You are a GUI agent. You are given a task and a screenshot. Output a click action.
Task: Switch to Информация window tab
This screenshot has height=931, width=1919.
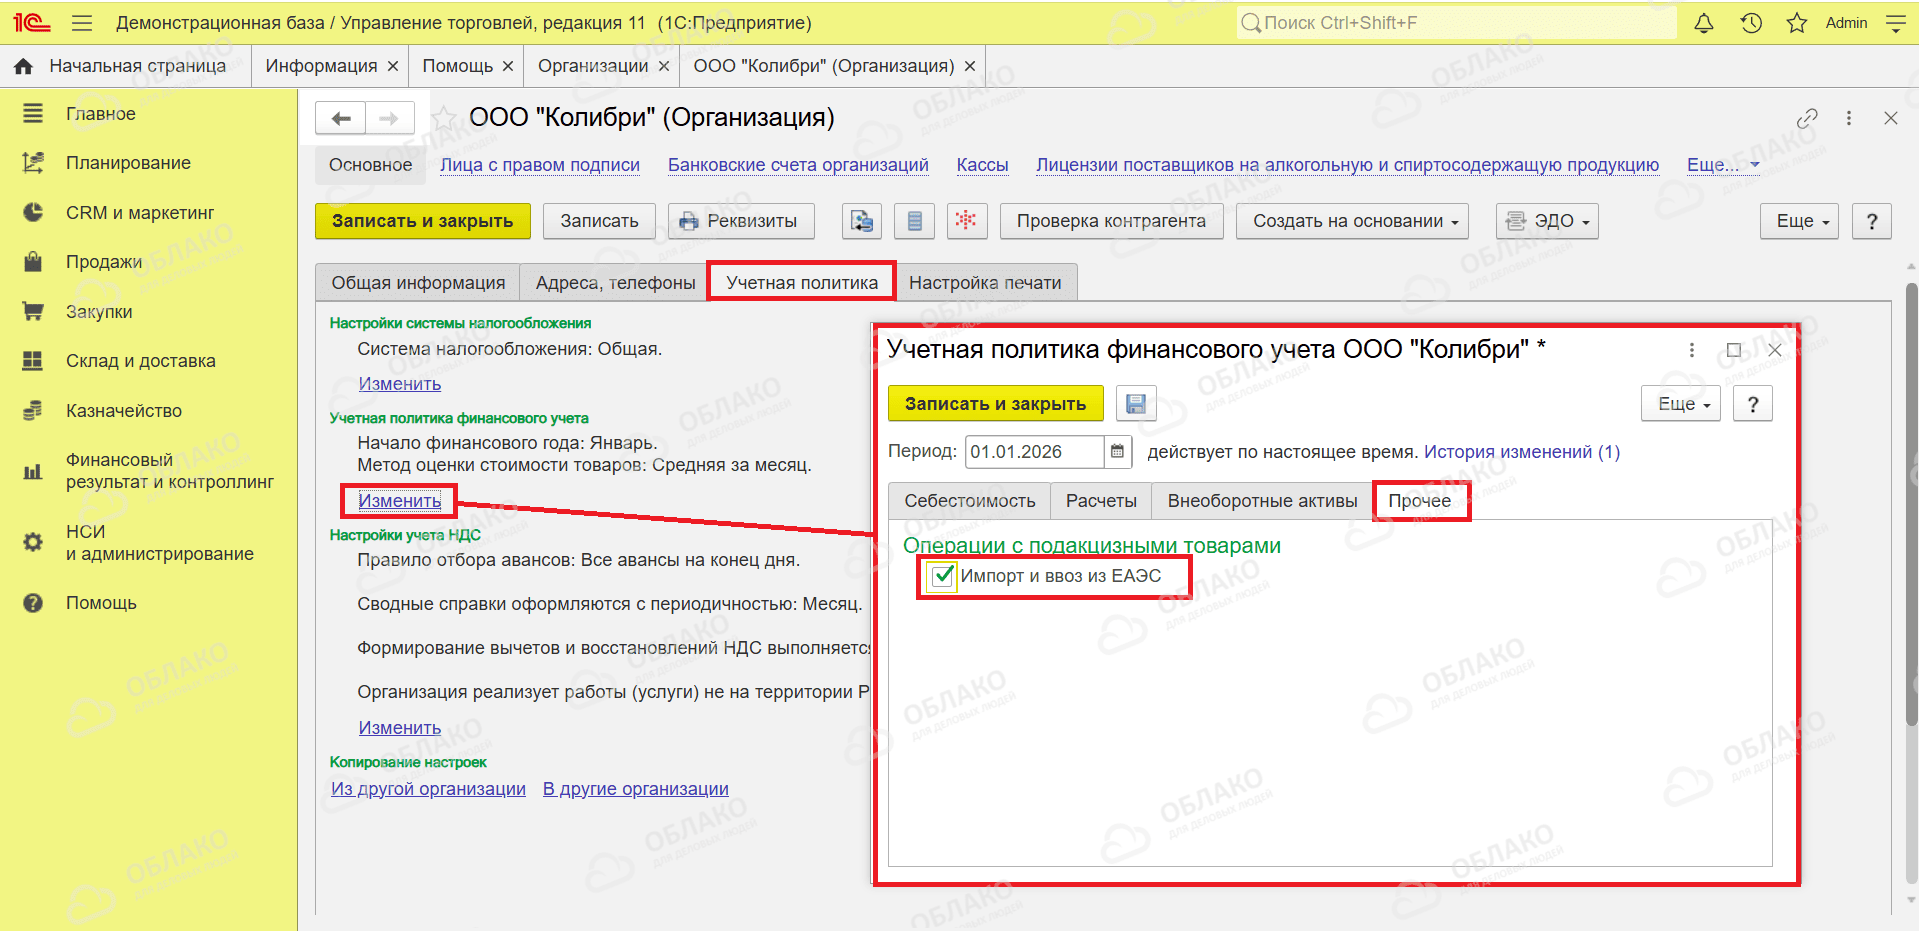click(321, 66)
